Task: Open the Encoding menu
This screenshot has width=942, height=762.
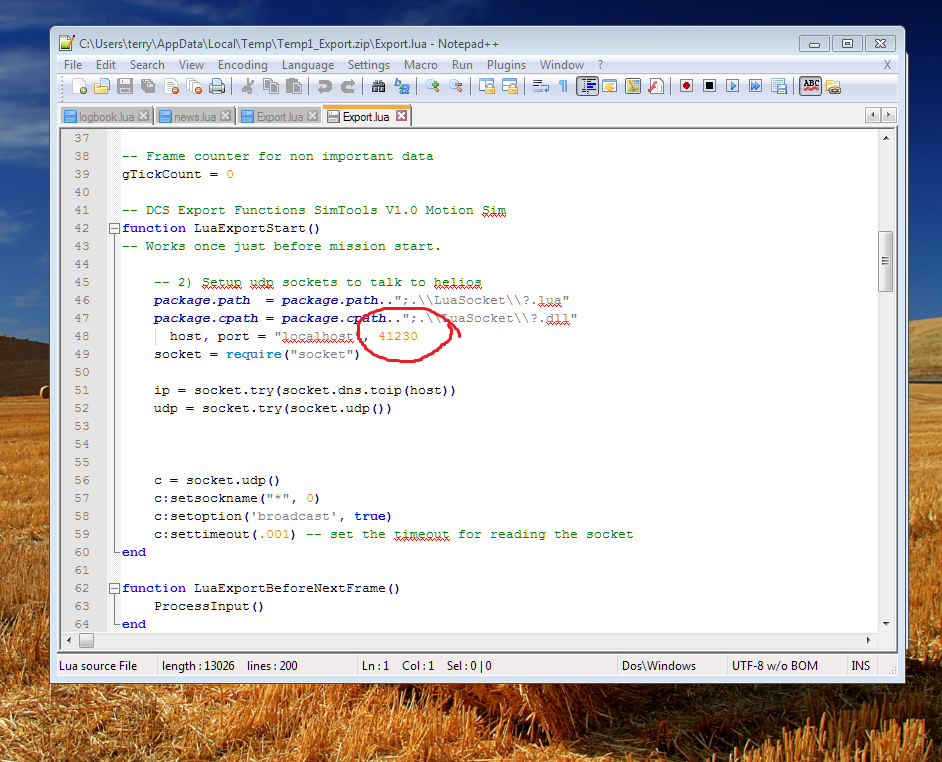Action: (243, 65)
